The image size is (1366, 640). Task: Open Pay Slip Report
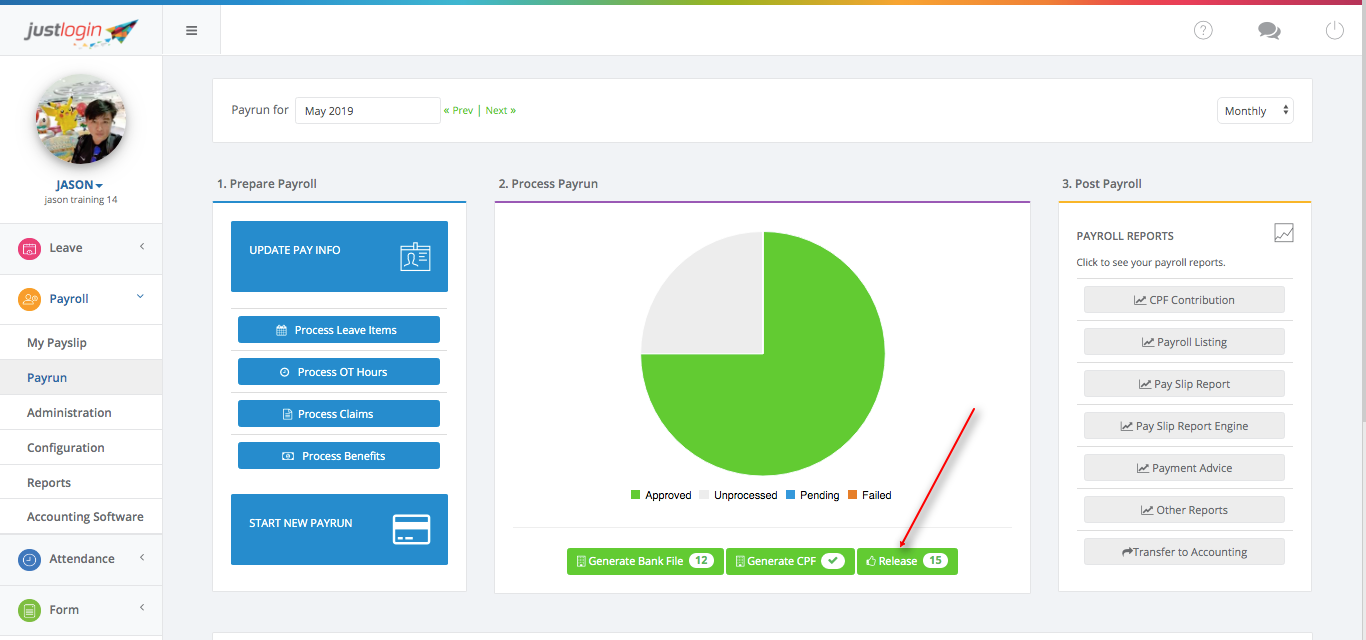pyautogui.click(x=1184, y=384)
